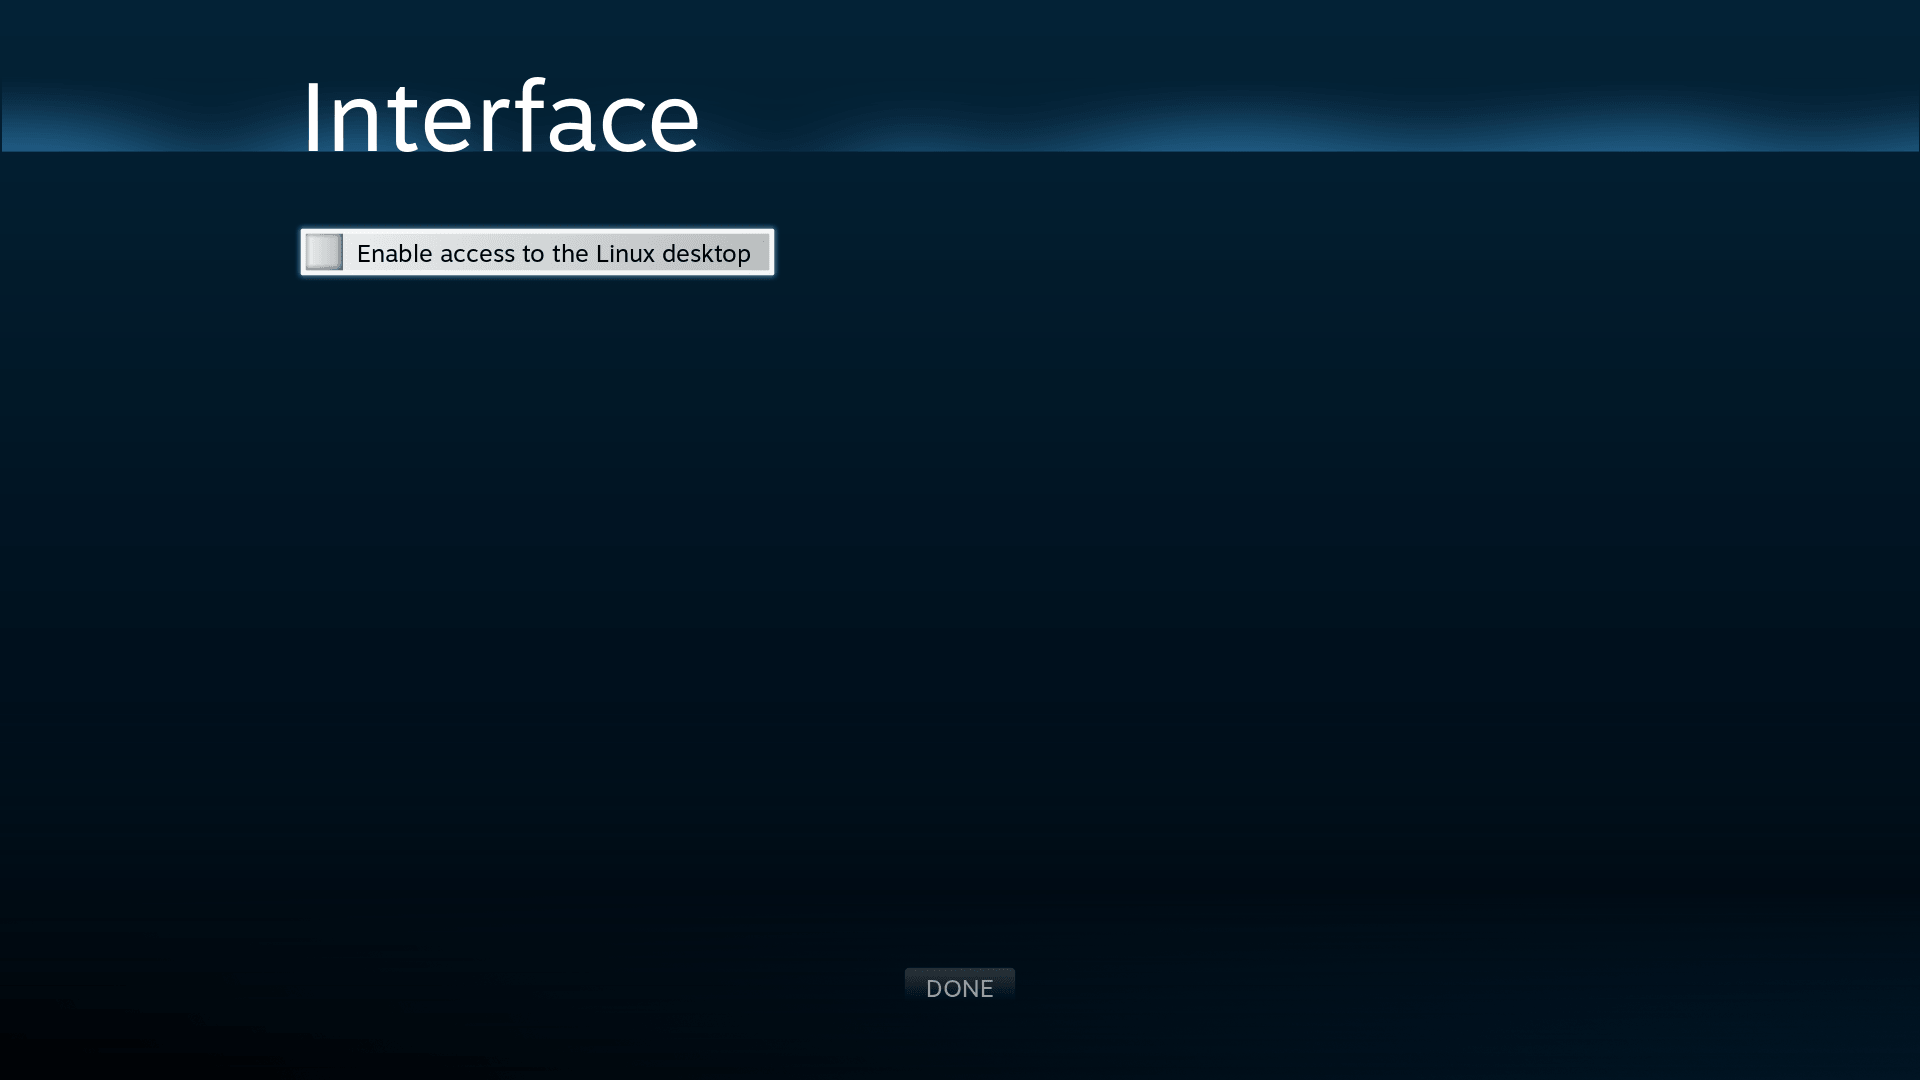Click the word 'Linux' in the option label
Image resolution: width=1920 pixels, height=1080 pixels.
click(x=625, y=253)
